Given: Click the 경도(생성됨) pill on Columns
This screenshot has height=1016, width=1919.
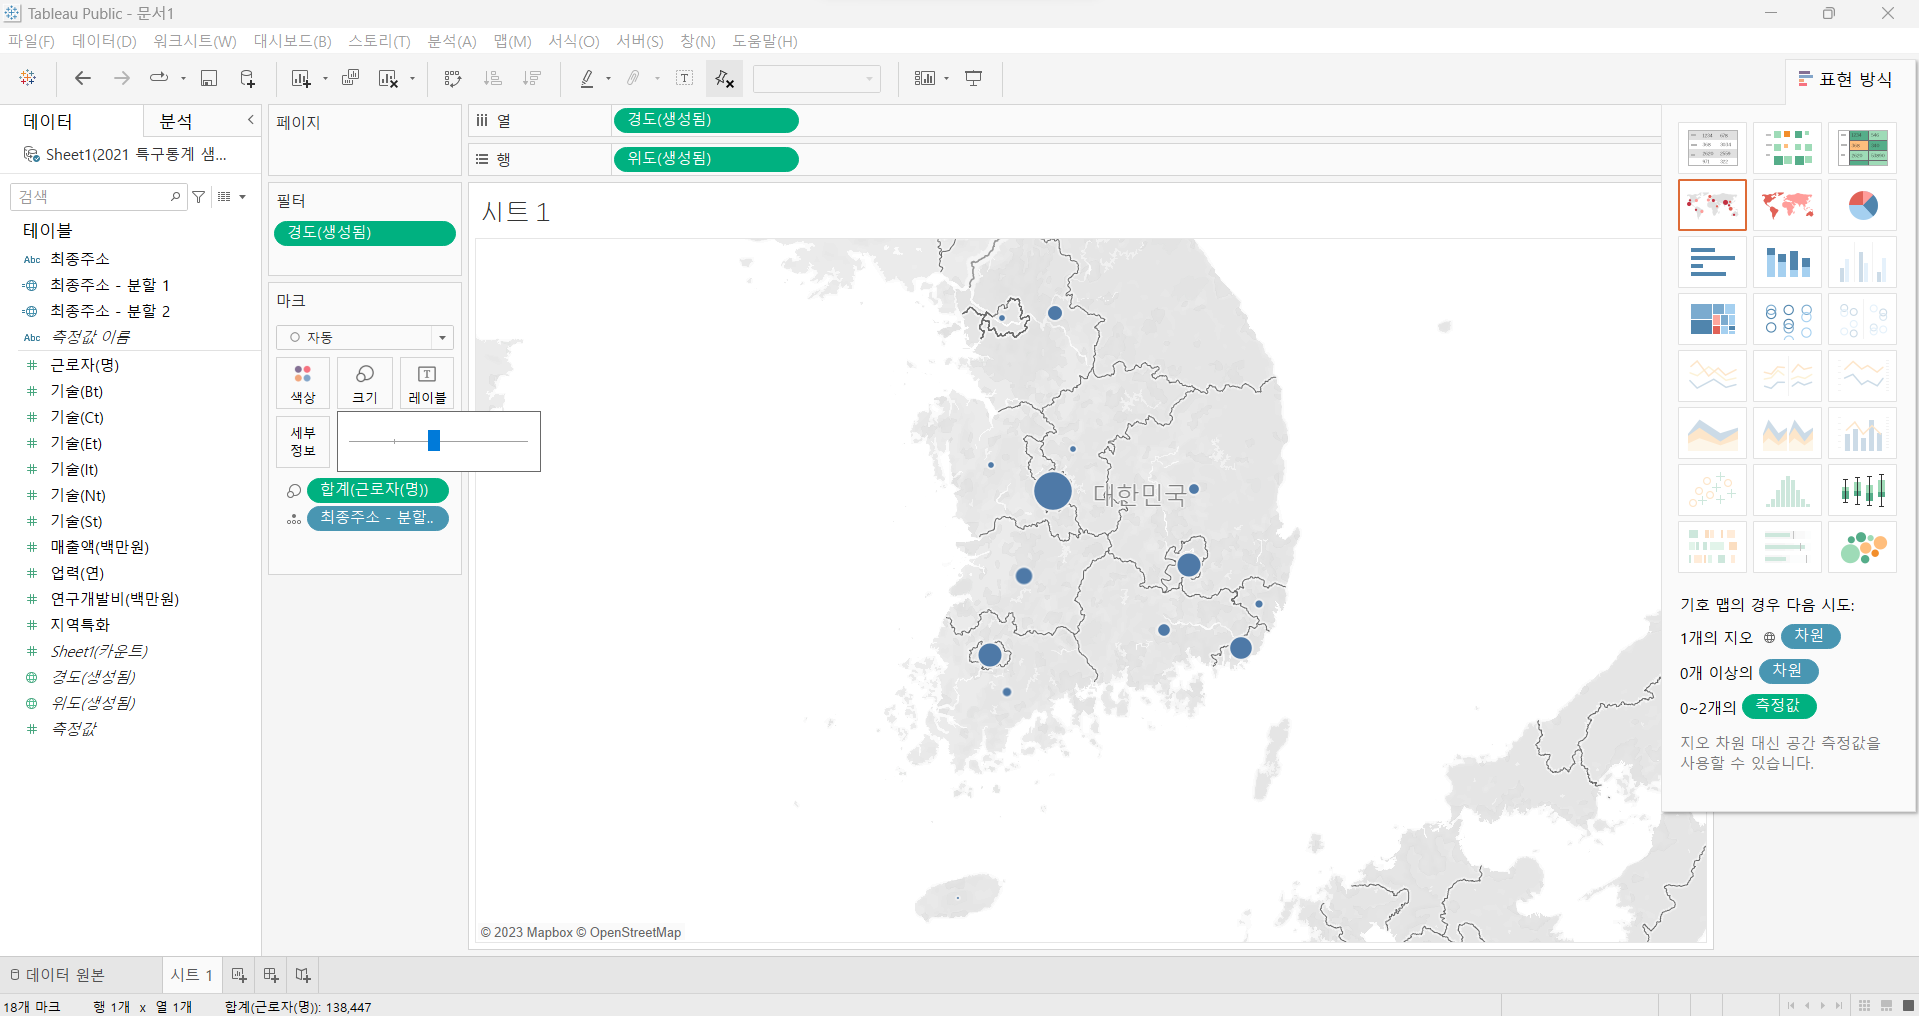Looking at the screenshot, I should click(705, 120).
